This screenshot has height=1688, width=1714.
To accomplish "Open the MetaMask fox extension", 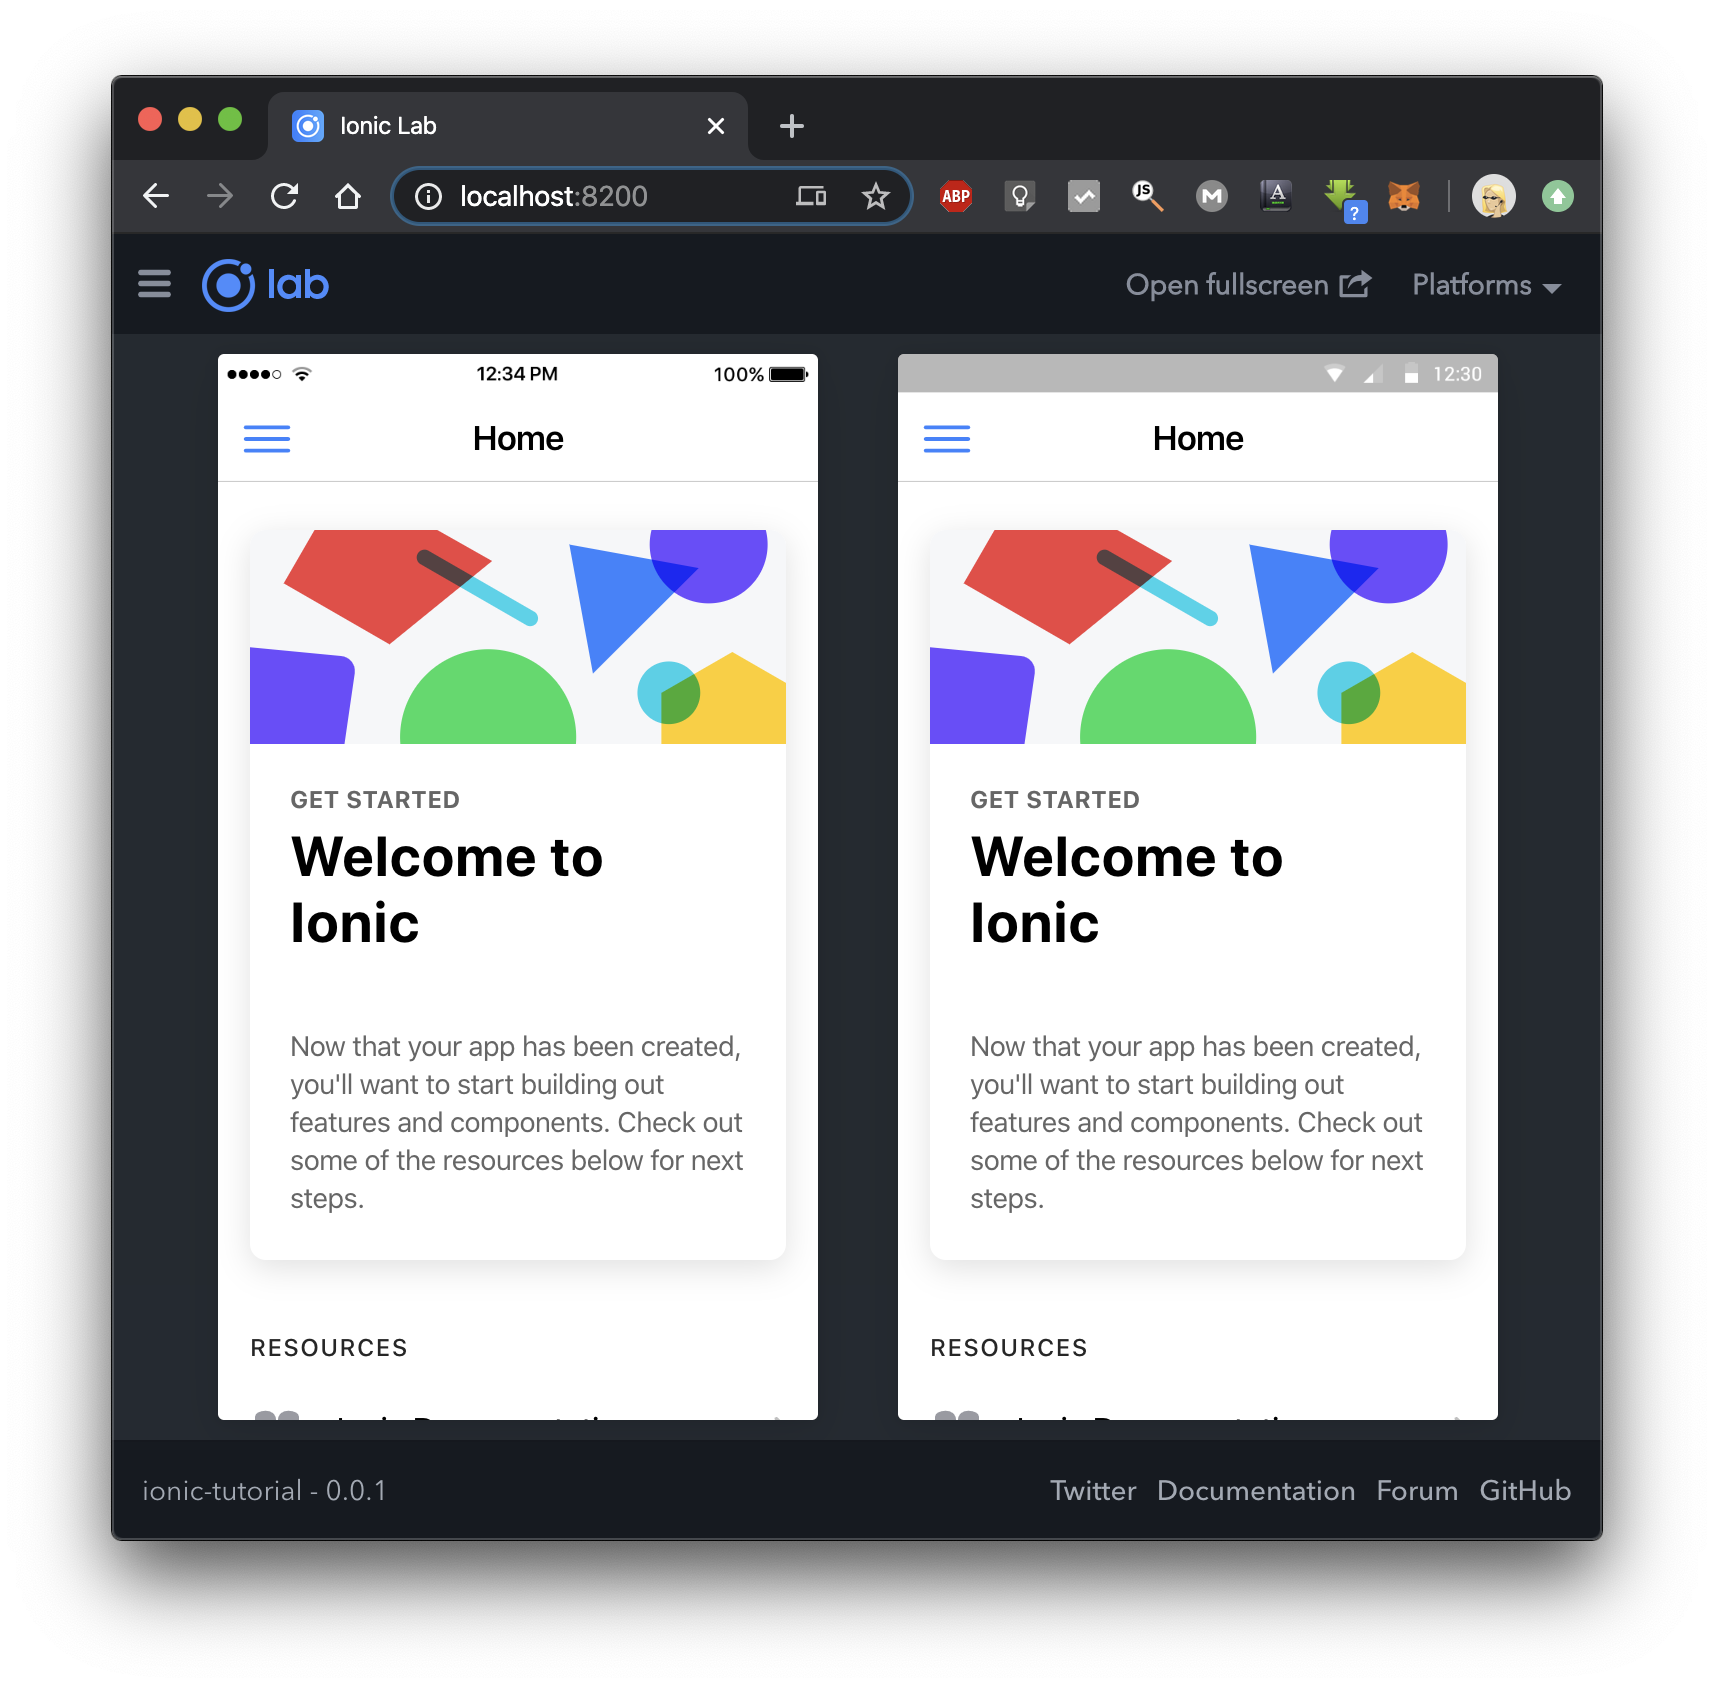I will 1404,196.
